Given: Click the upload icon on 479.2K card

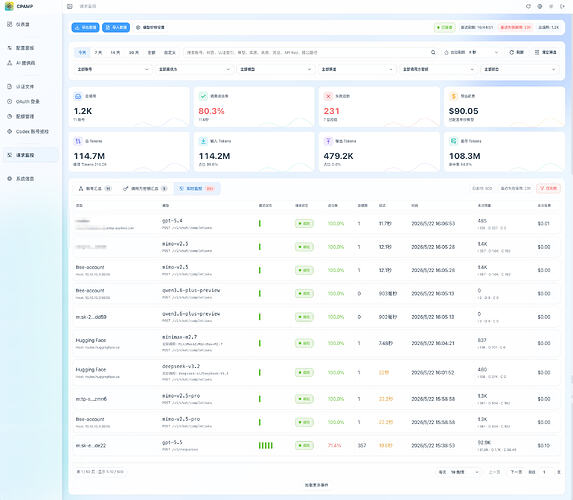Looking at the screenshot, I should point(328,141).
